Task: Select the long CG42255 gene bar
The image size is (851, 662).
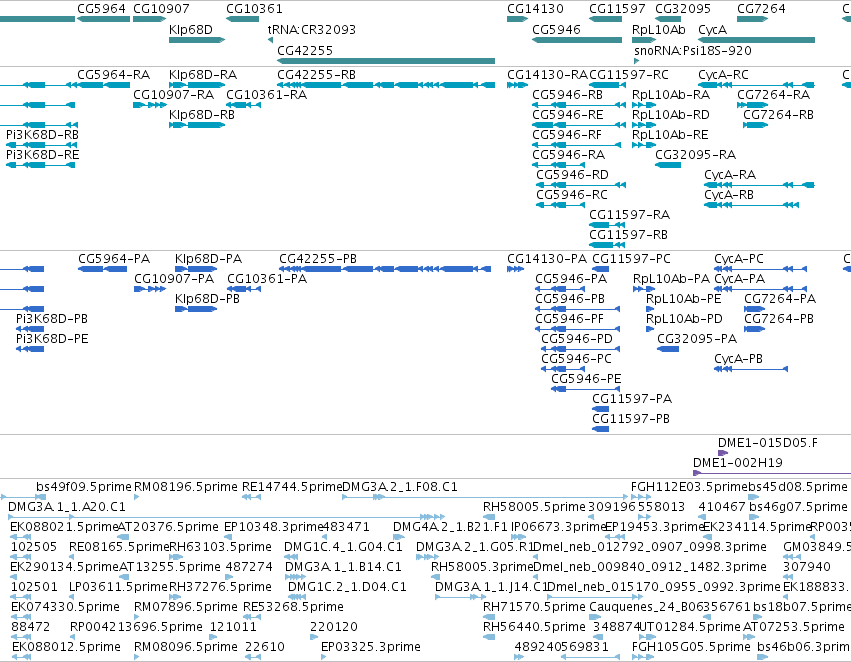Action: (386, 61)
